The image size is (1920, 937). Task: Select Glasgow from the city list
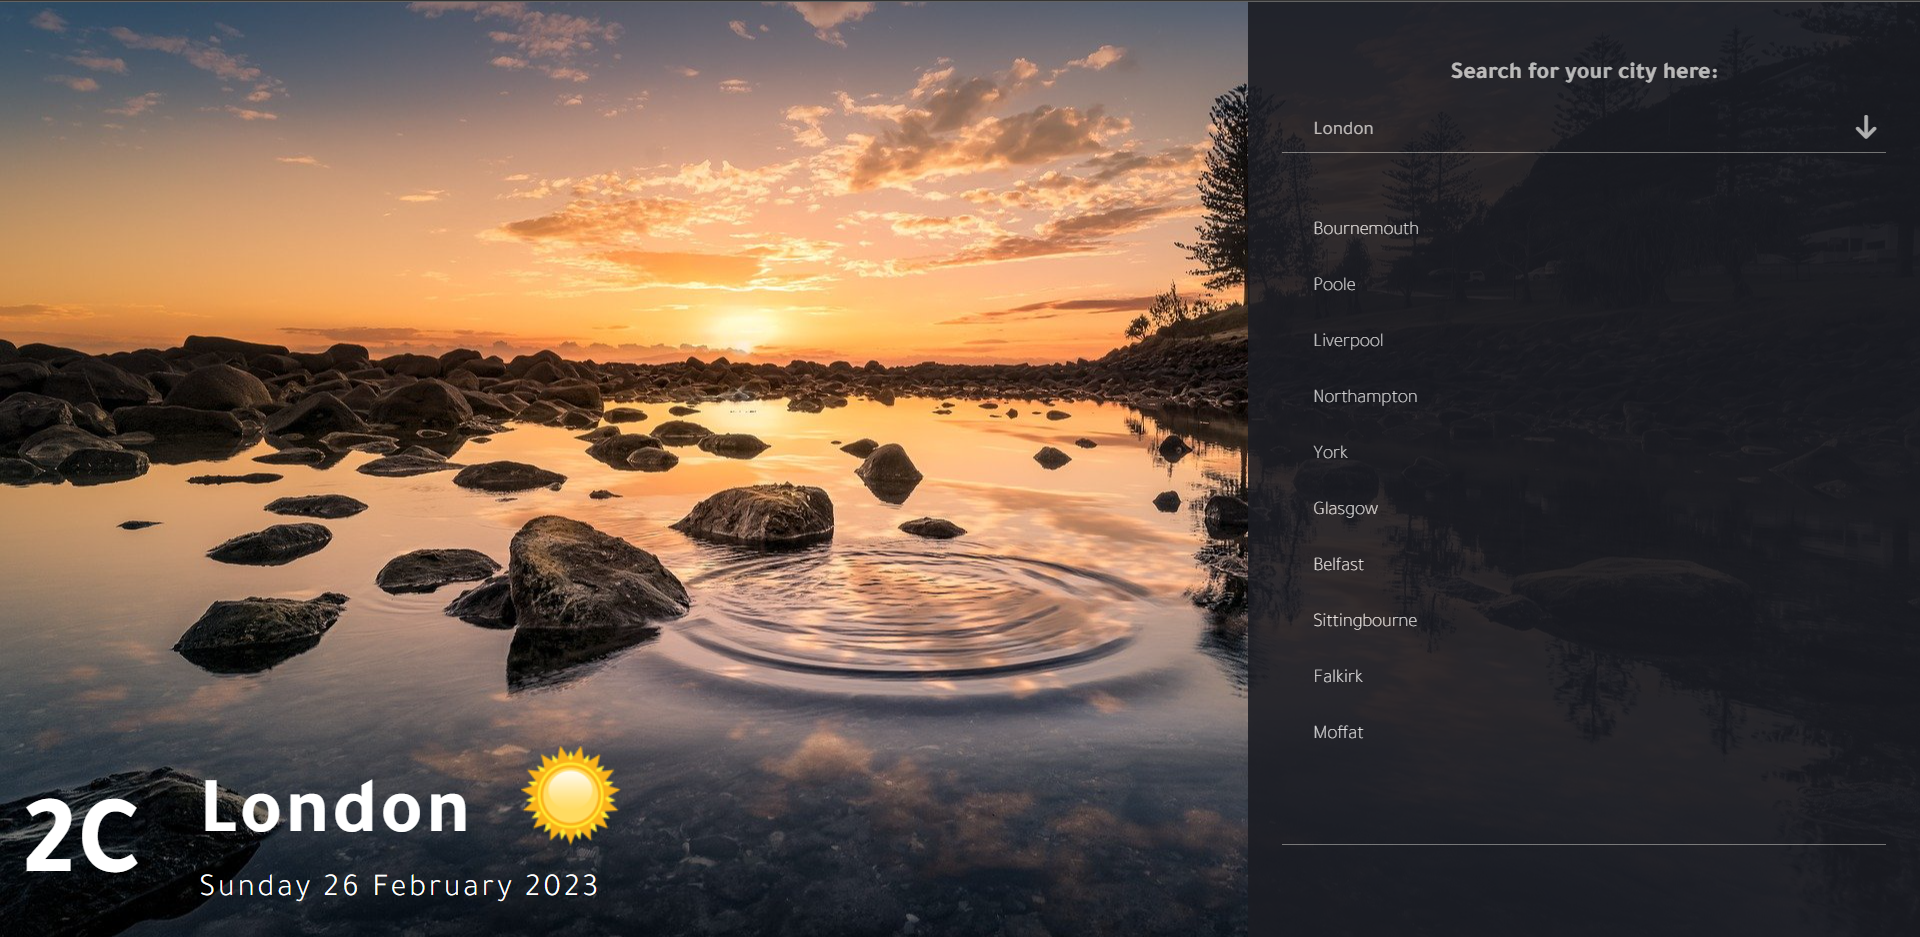pos(1345,508)
